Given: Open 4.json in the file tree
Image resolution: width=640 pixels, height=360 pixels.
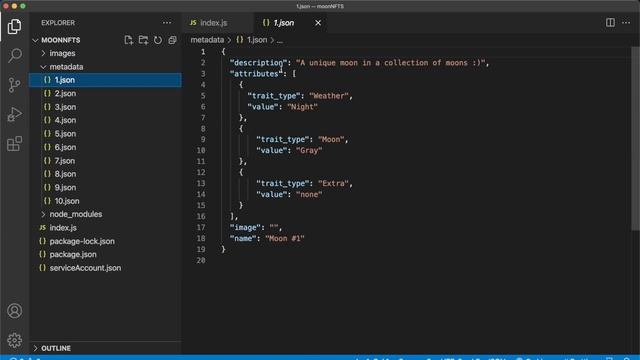Looking at the screenshot, I should pyautogui.click(x=105, y=120).
